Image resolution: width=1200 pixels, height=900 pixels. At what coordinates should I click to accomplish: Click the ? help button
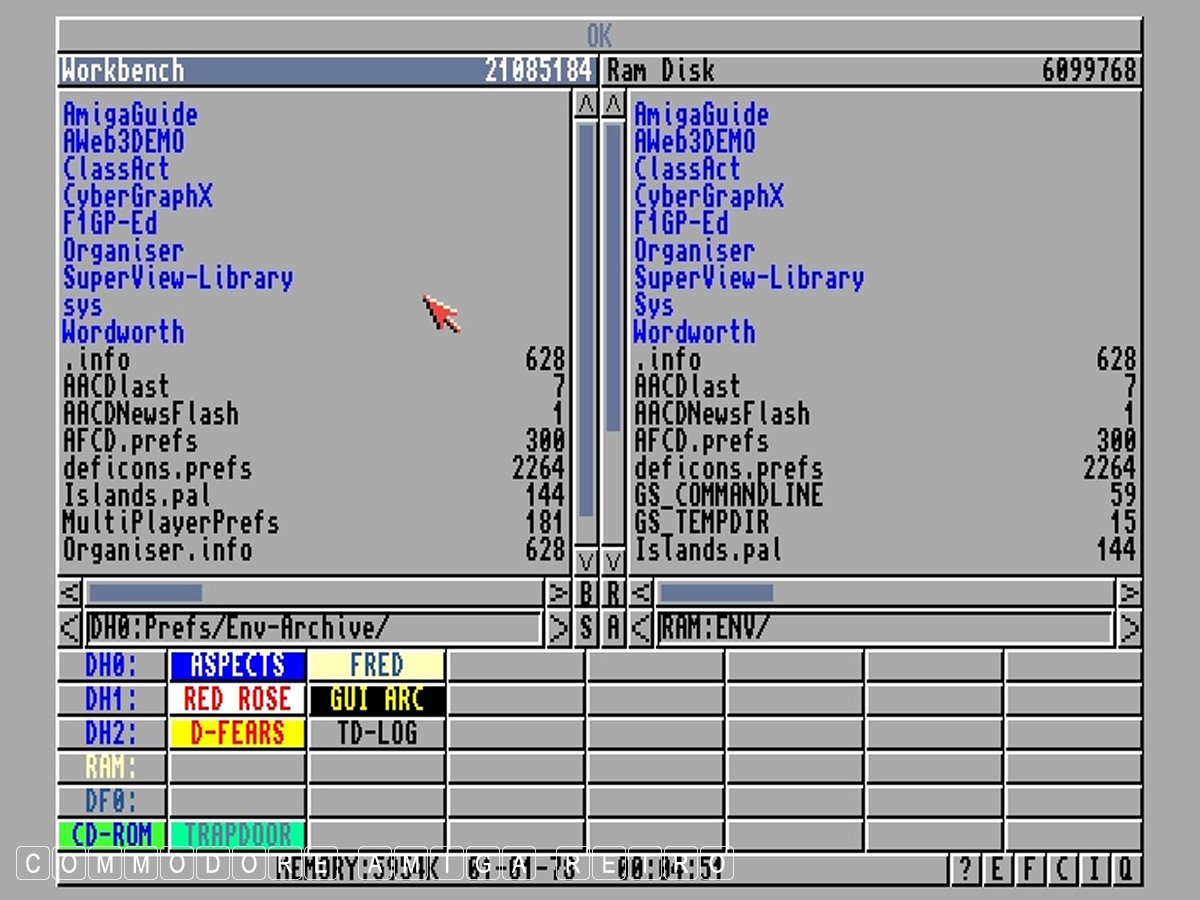(964, 869)
